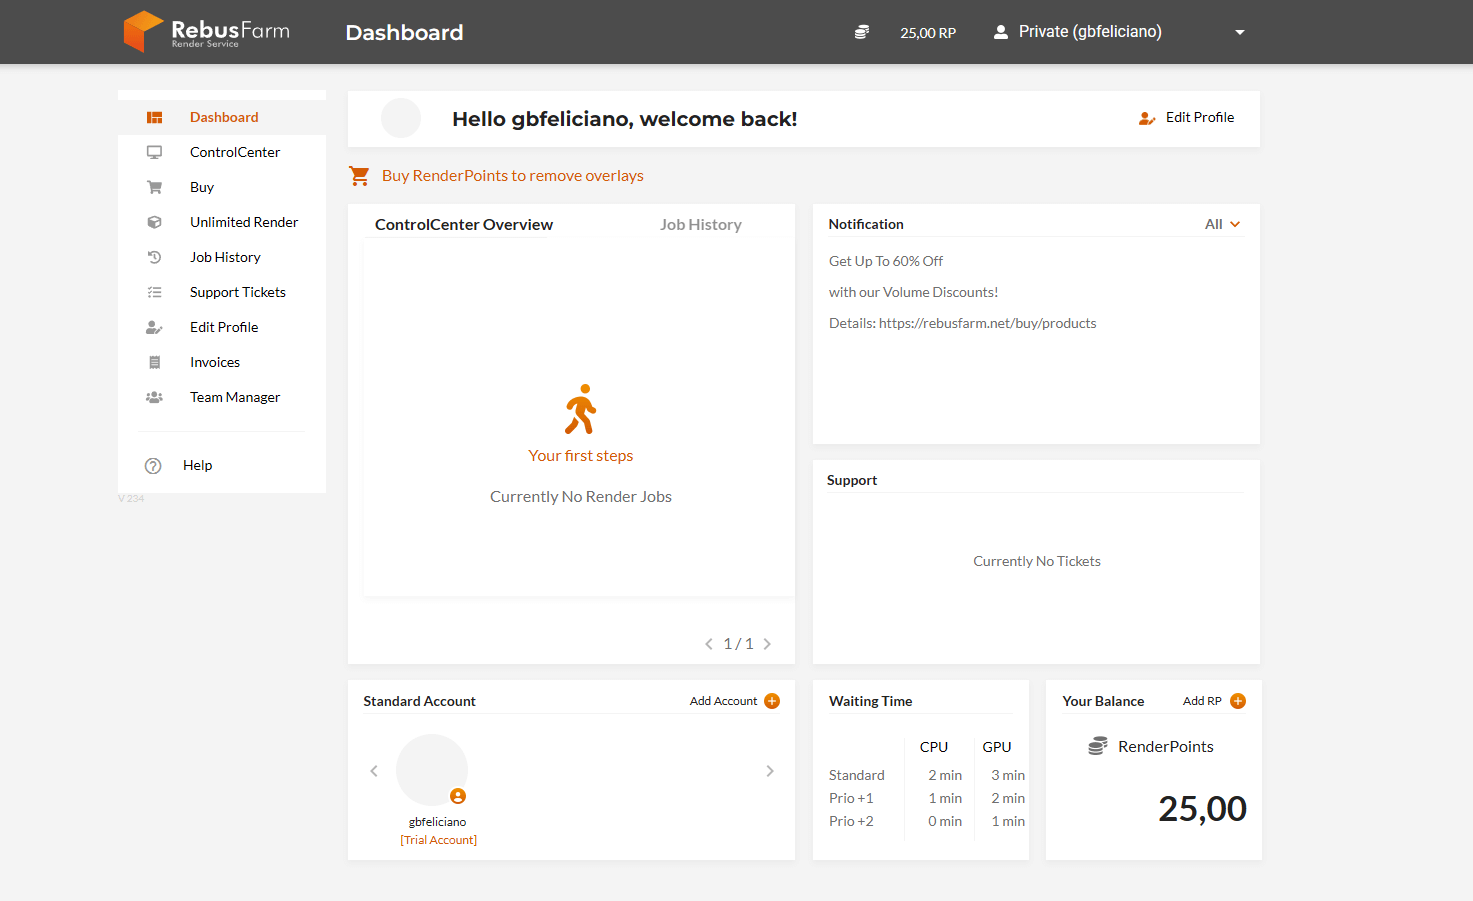Click the Team Manager group icon

tap(154, 397)
